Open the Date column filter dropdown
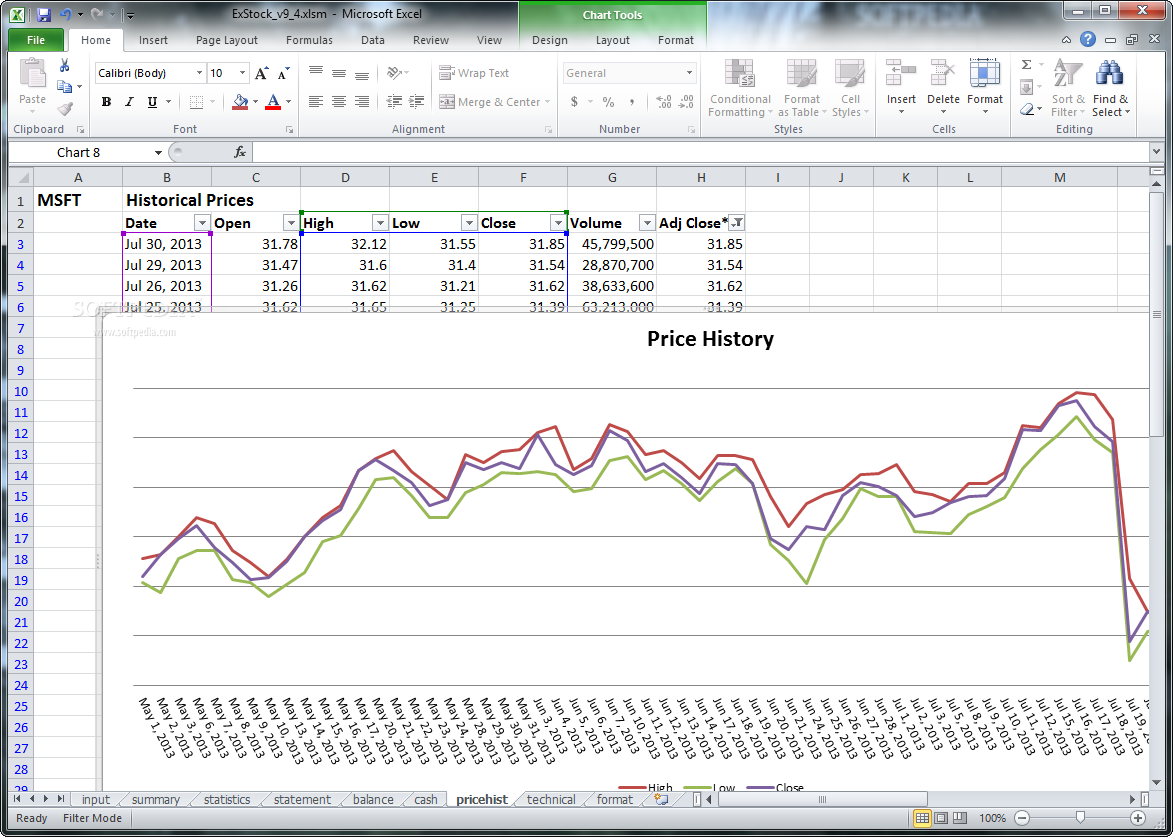Image resolution: width=1173 pixels, height=837 pixels. pyautogui.click(x=202, y=223)
